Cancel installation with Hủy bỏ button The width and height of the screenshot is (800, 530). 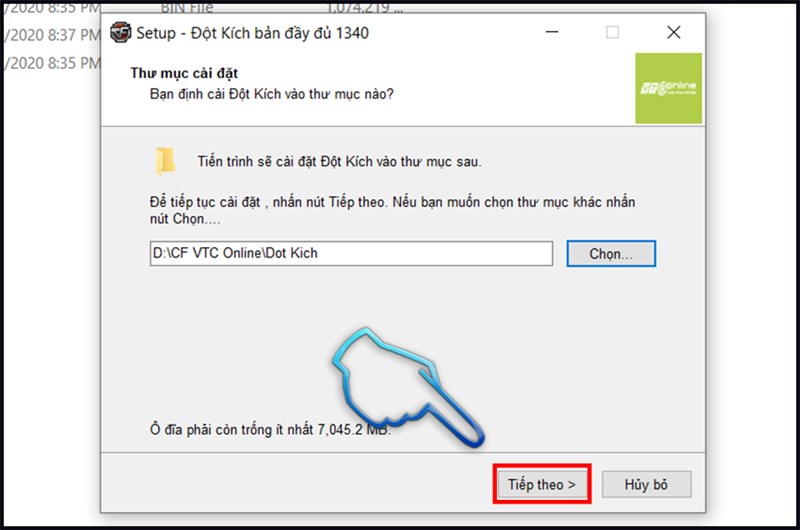click(x=646, y=484)
